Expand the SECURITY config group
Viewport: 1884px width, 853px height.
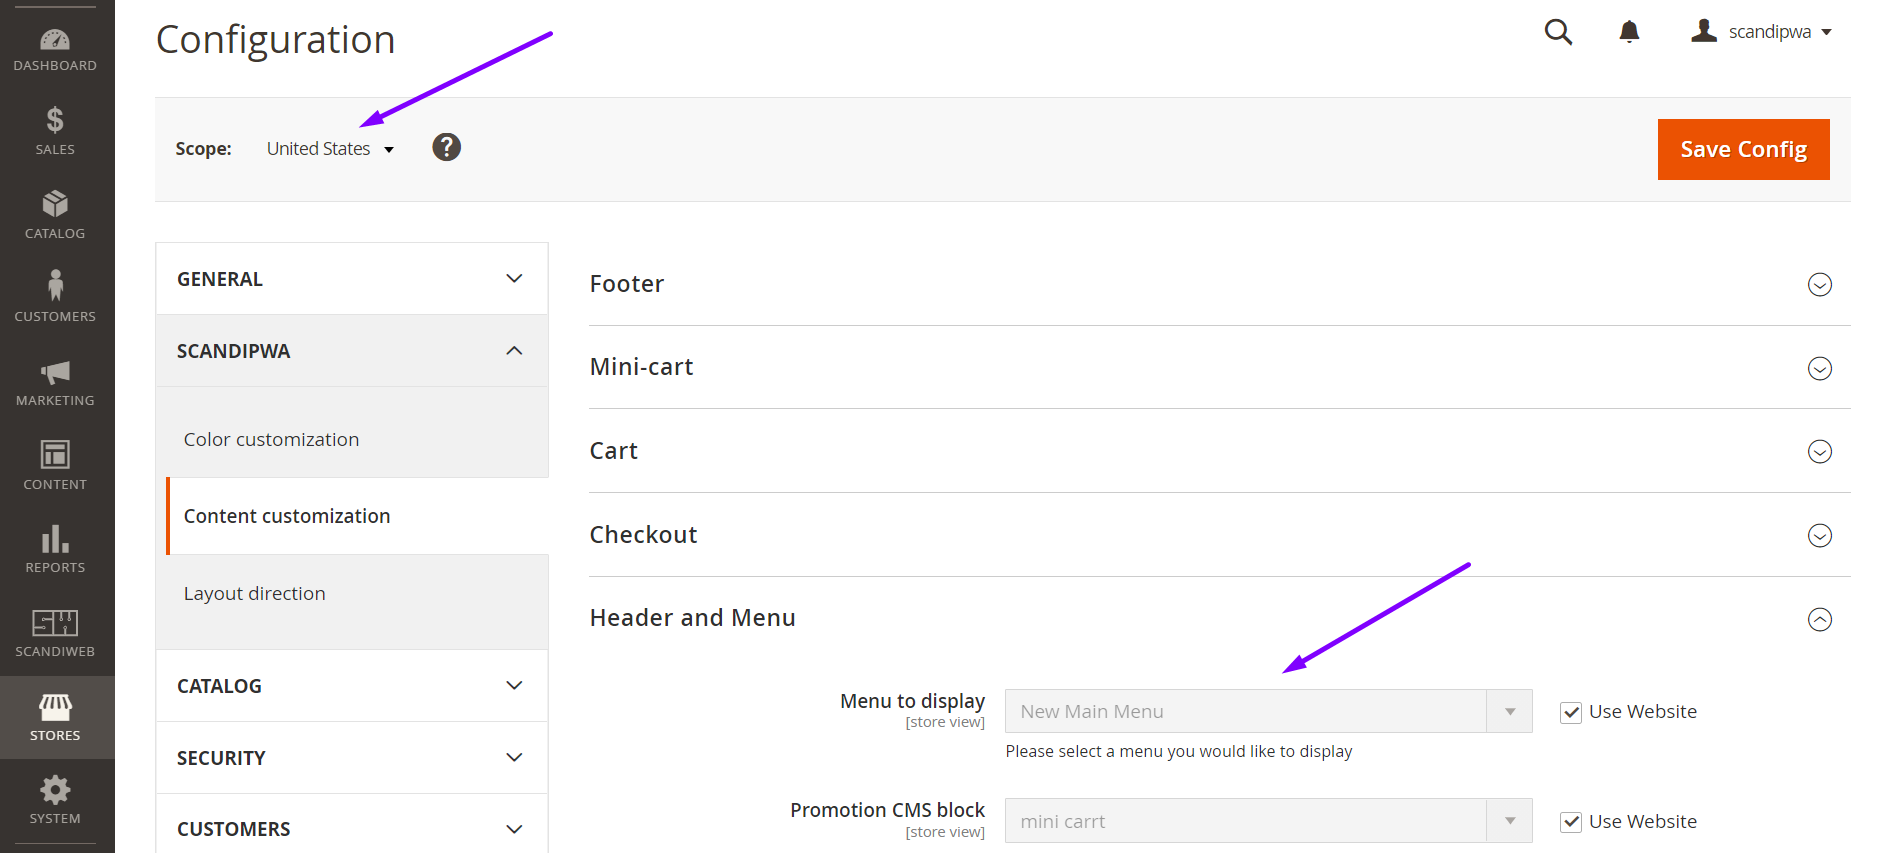click(x=352, y=758)
